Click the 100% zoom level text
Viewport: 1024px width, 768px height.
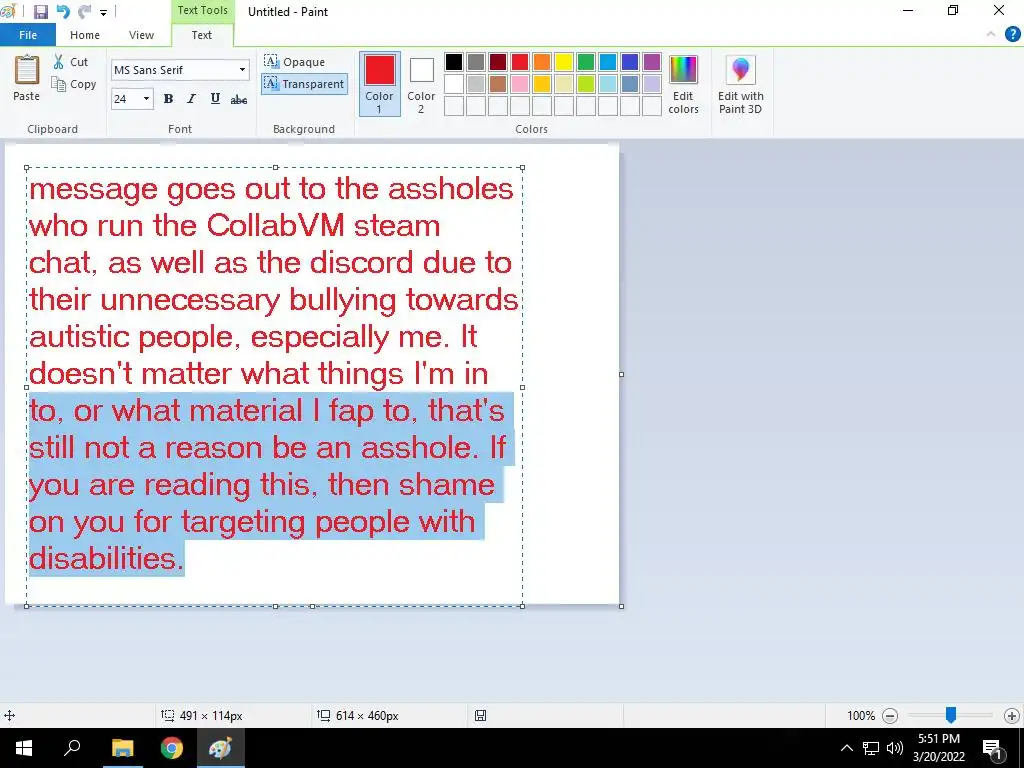(861, 716)
